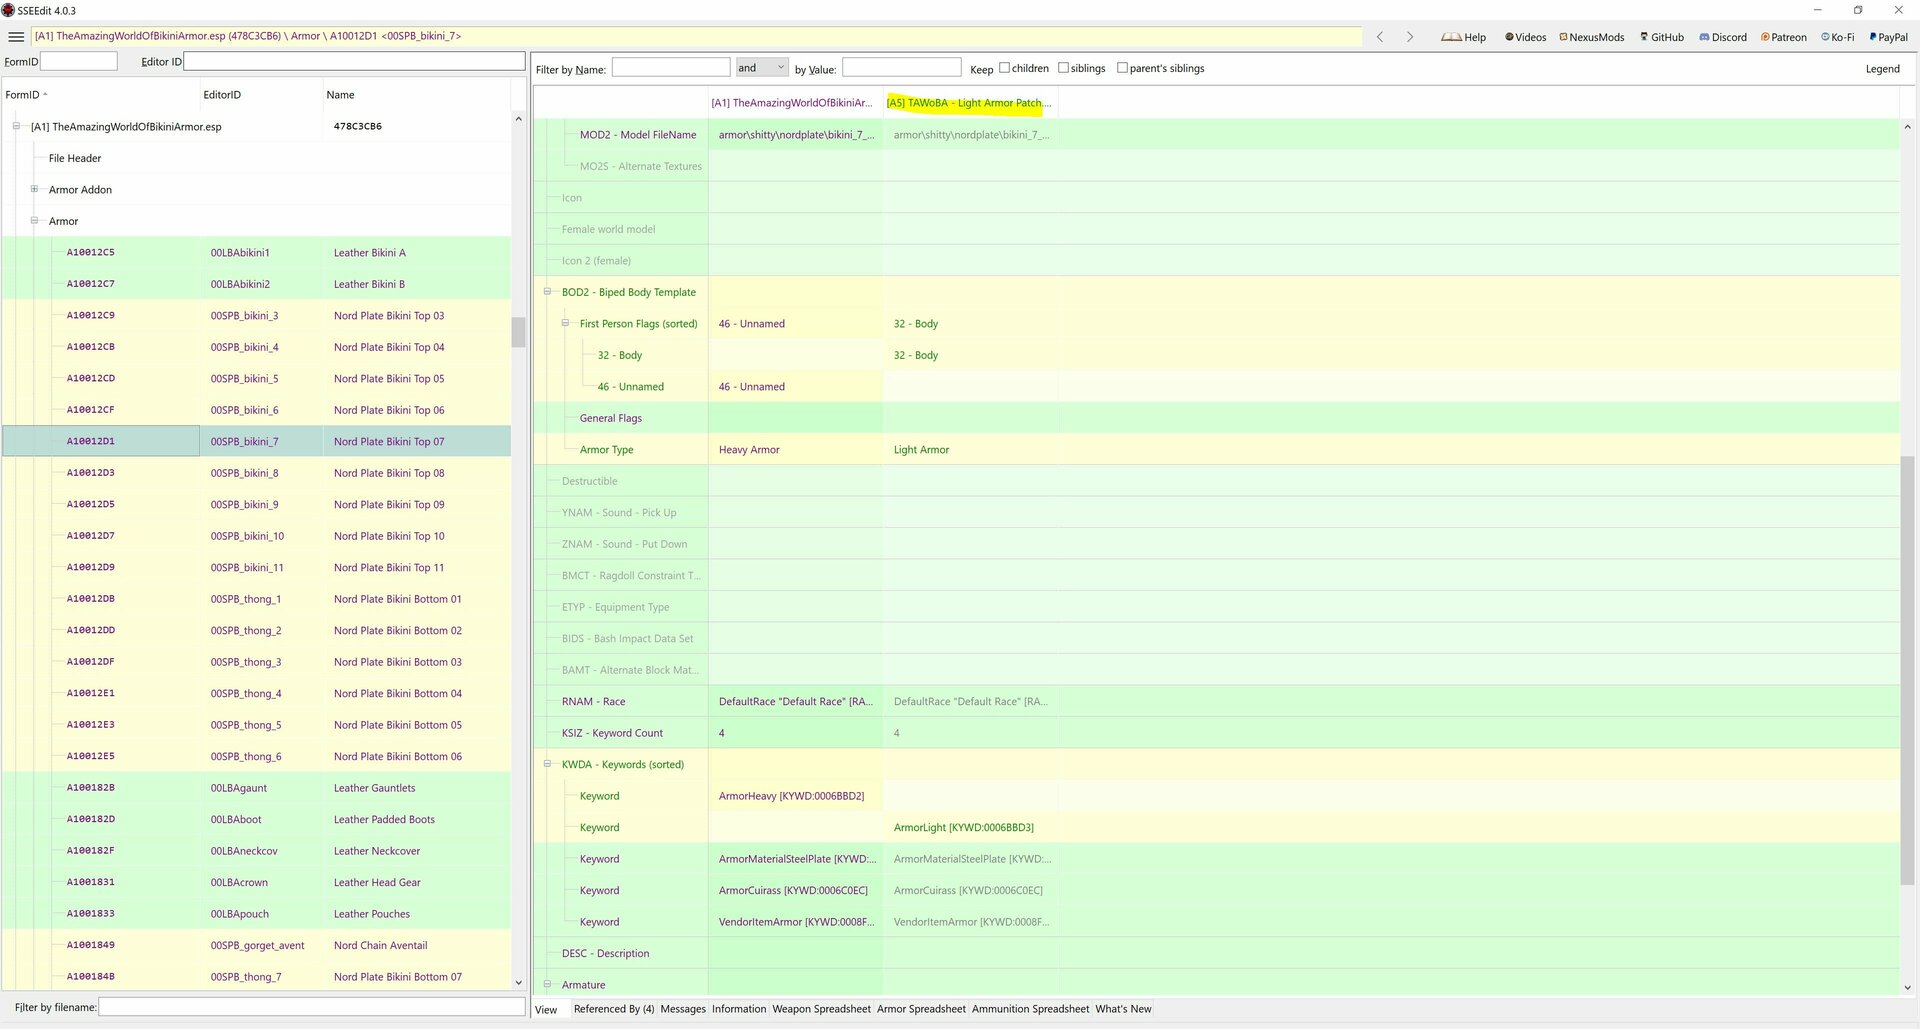Sort by the FormID column header
Image resolution: width=1920 pixels, height=1029 pixels.
point(100,95)
